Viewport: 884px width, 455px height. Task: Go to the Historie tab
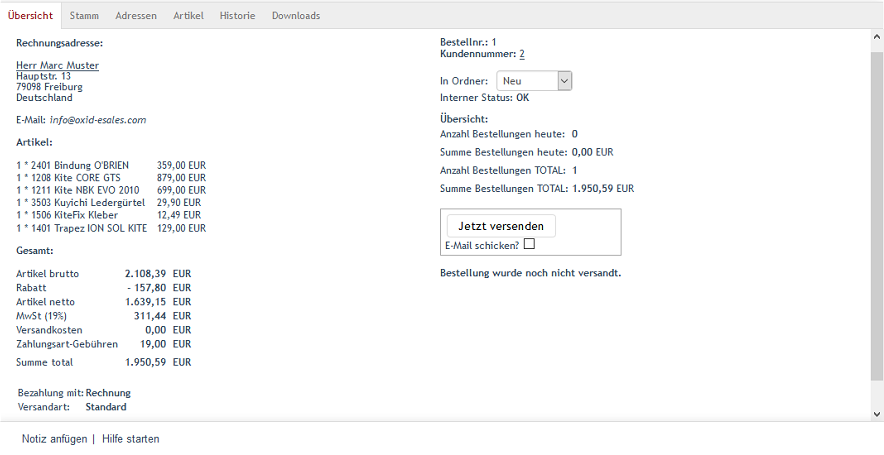tap(237, 16)
